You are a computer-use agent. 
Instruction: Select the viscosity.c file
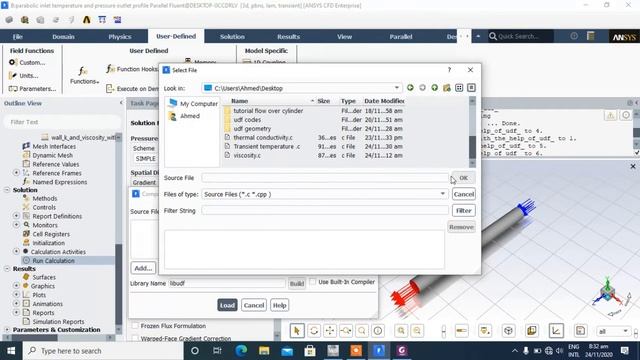tap(247, 155)
